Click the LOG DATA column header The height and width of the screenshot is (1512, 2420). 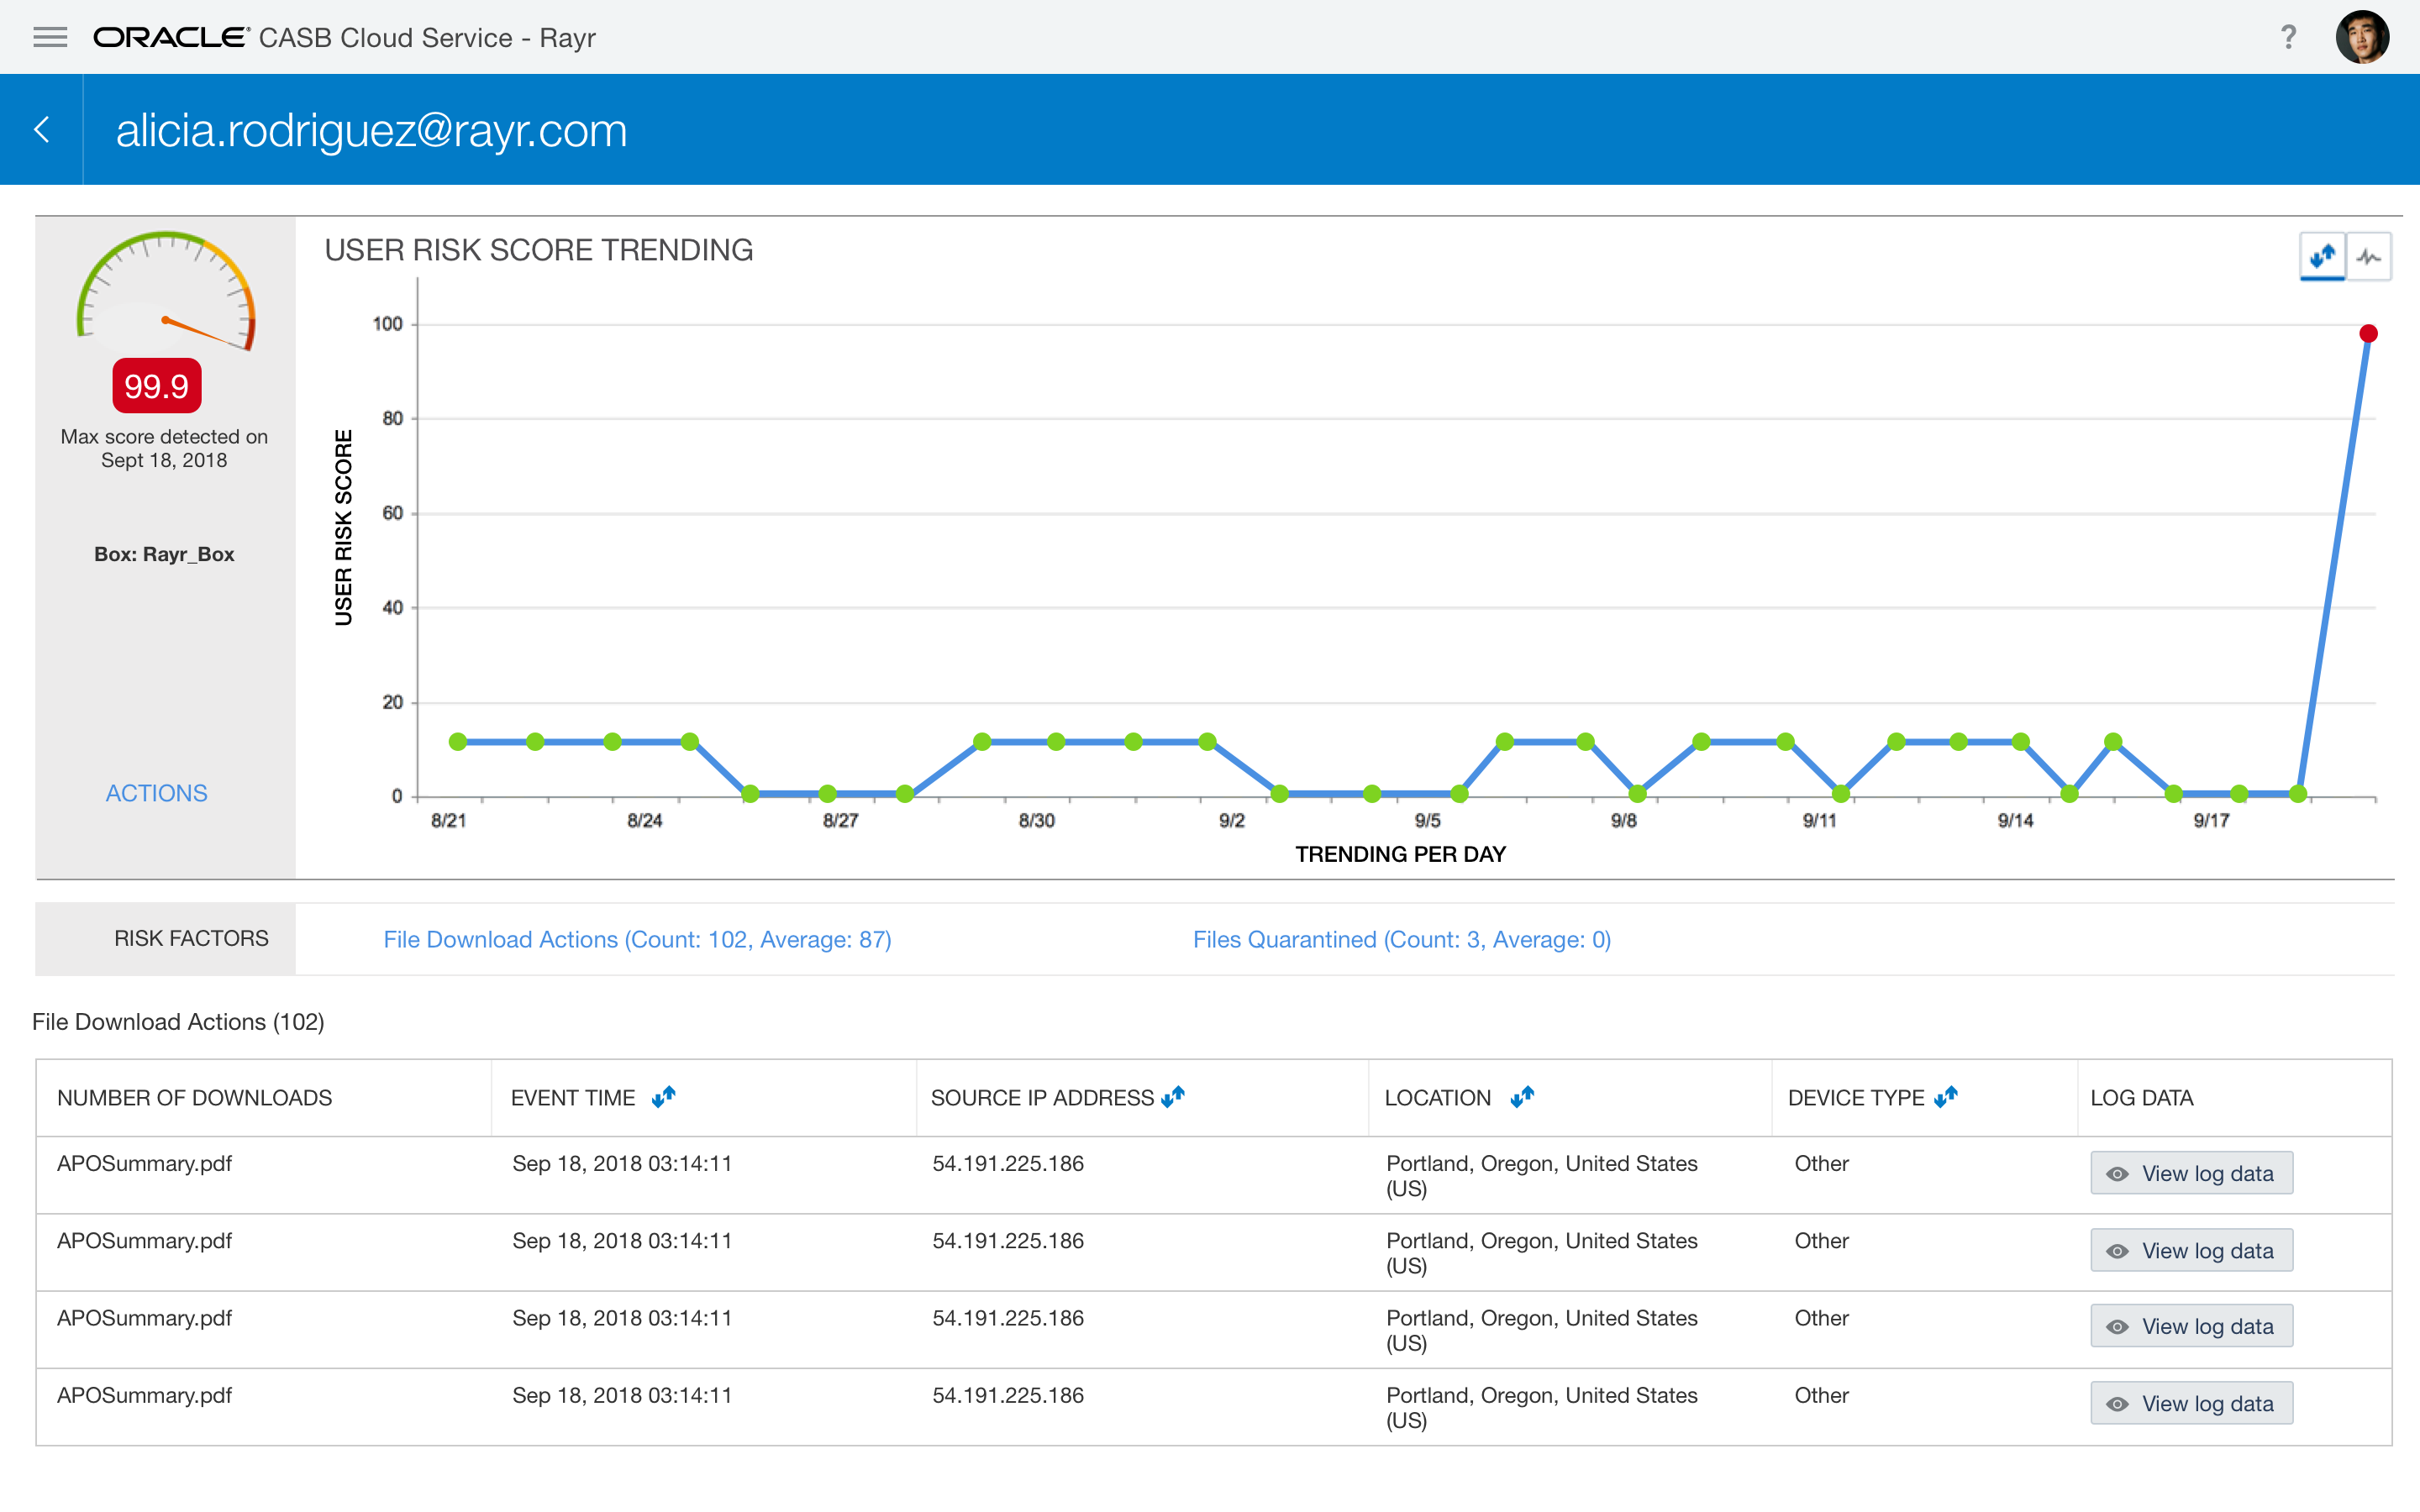click(2141, 1097)
